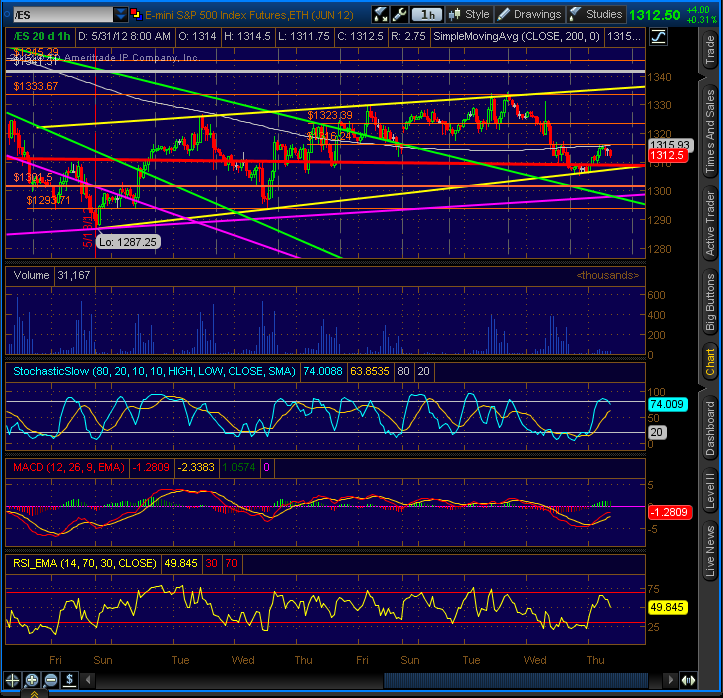Click the 20 stochastic level tag
This screenshot has height=698, width=723.
tap(657, 432)
